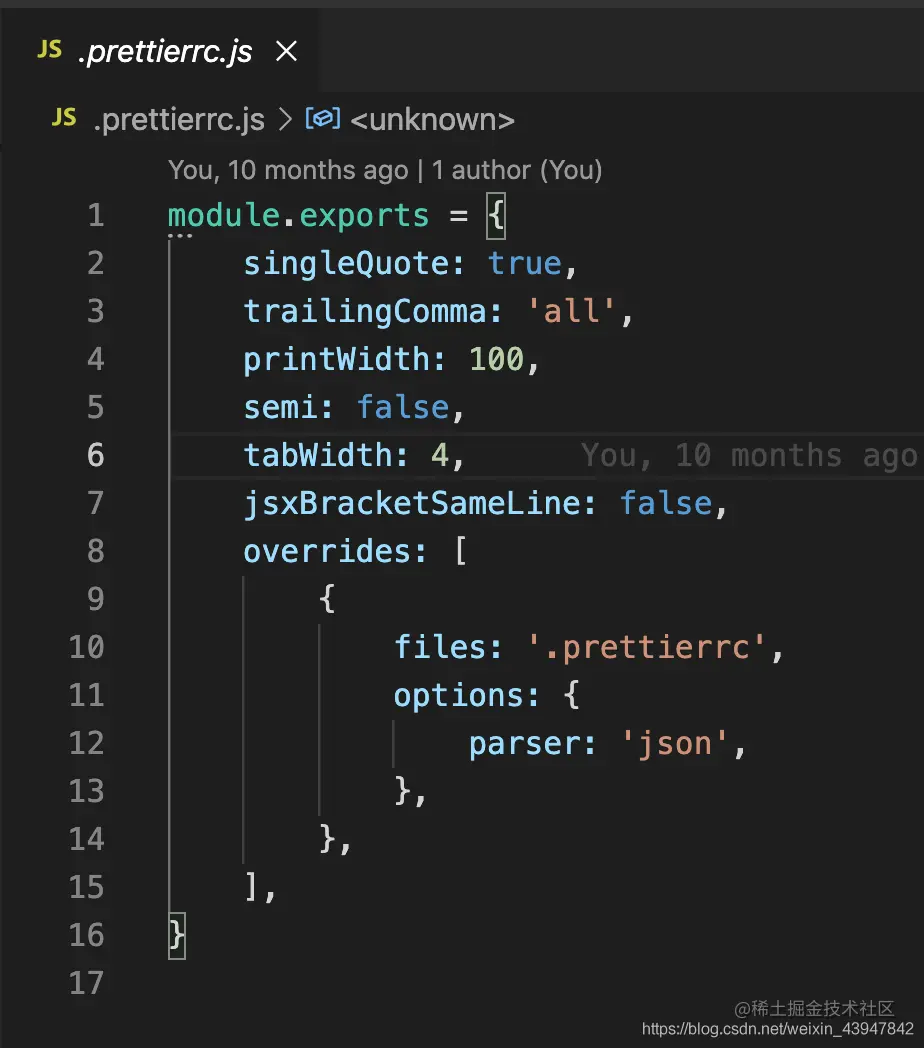
Task: Click '.prettierrc' string on line 10
Action: (x=647, y=648)
